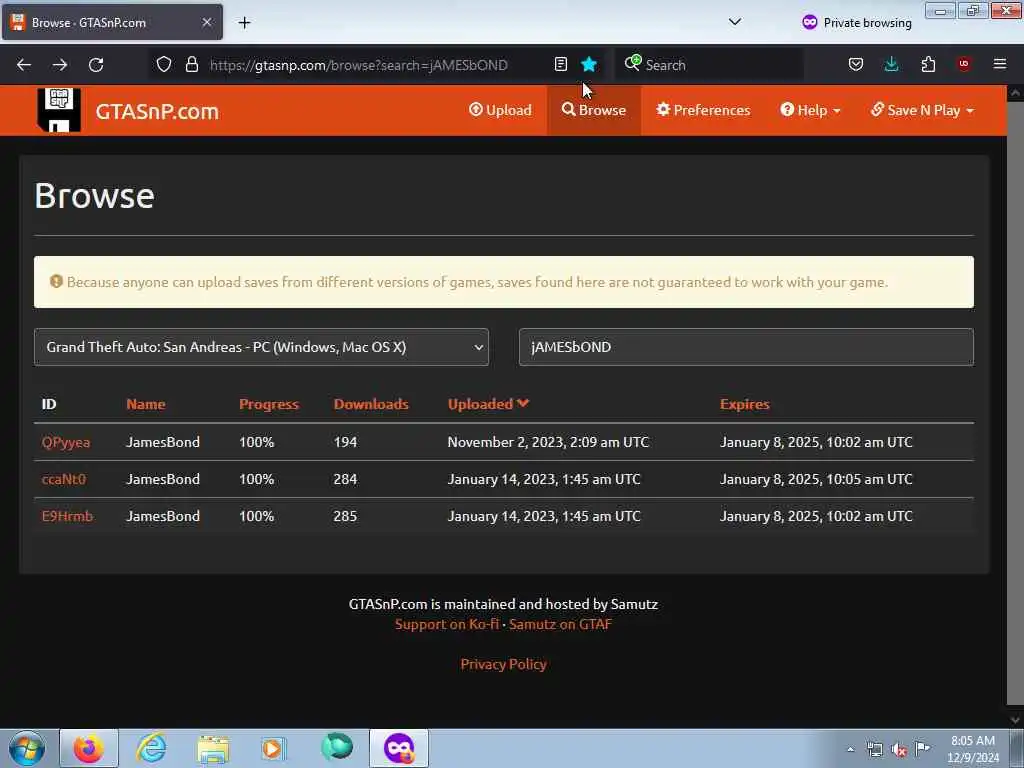Open save QPyyea
The height and width of the screenshot is (768, 1024).
pyautogui.click(x=66, y=442)
